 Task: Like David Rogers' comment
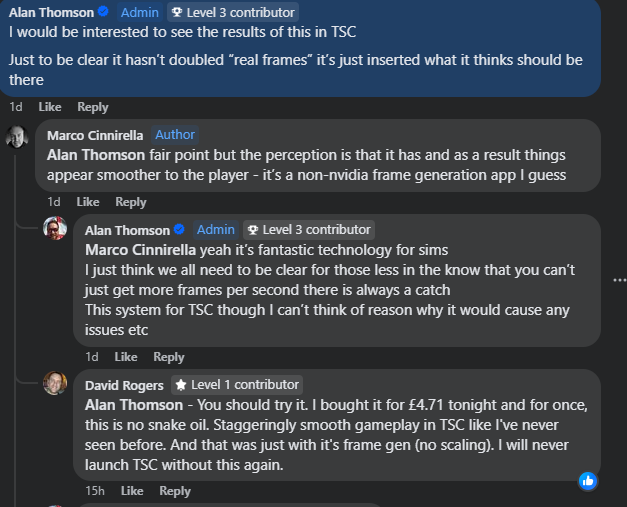pos(132,491)
